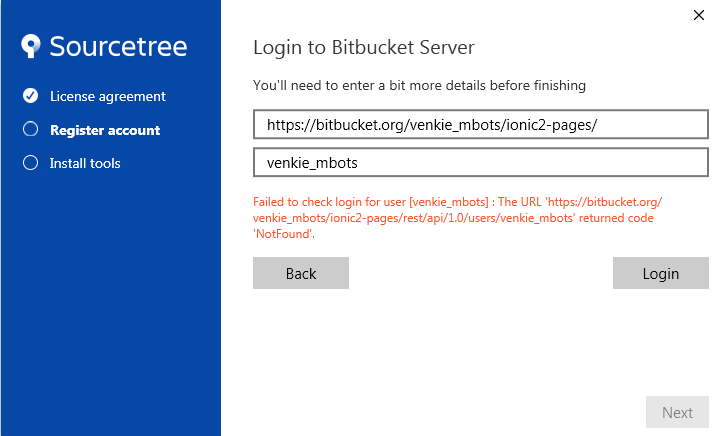Click the Bitbucket server URL field
Viewport: 719px width, 436px height.
point(480,124)
